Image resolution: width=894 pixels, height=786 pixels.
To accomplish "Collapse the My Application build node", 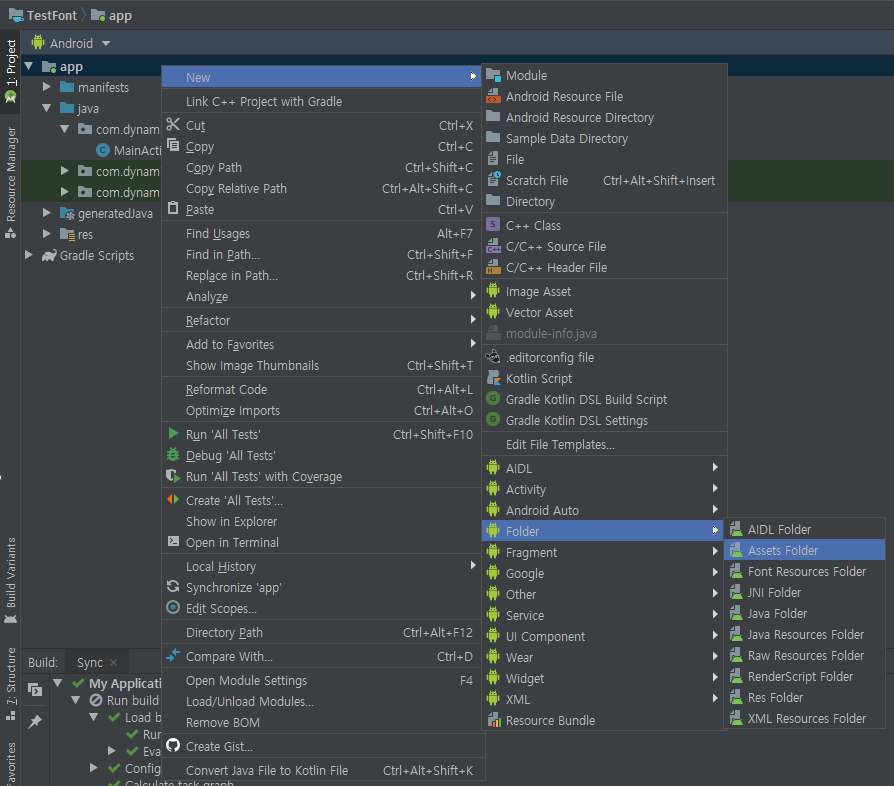I will coord(58,682).
